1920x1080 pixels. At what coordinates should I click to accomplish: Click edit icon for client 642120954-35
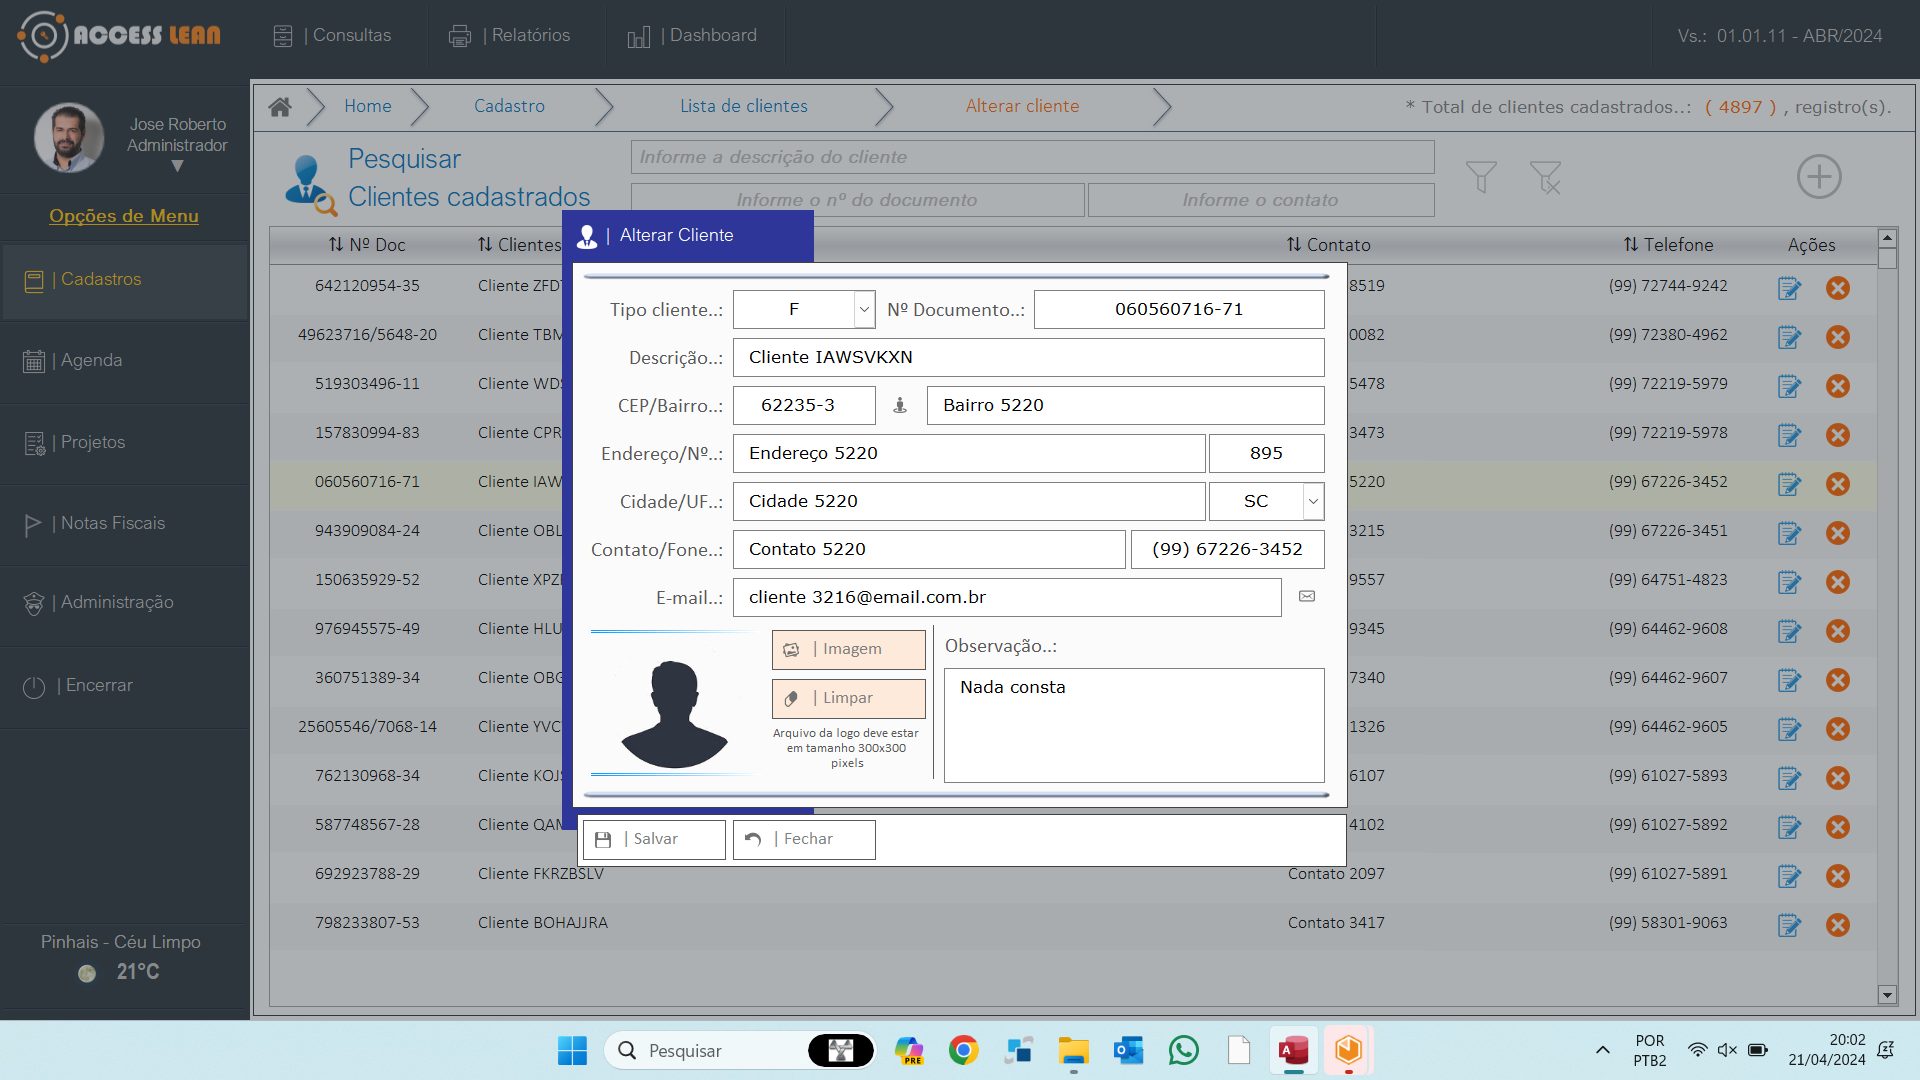[1789, 288]
